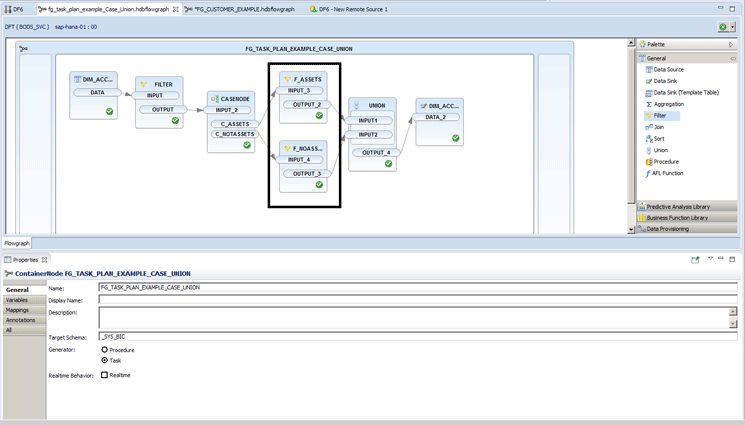Select the Data Source palette tool
This screenshot has height=425, width=745.
[668, 70]
